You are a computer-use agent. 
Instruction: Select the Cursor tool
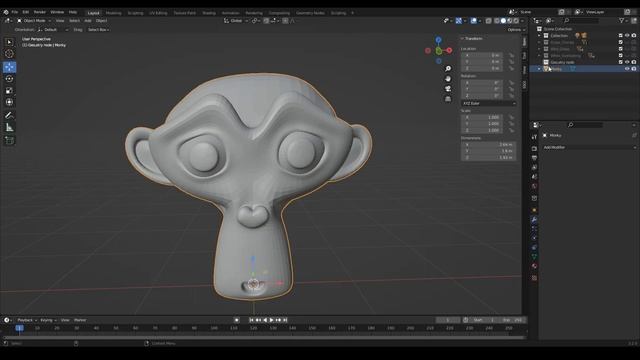click(9, 53)
